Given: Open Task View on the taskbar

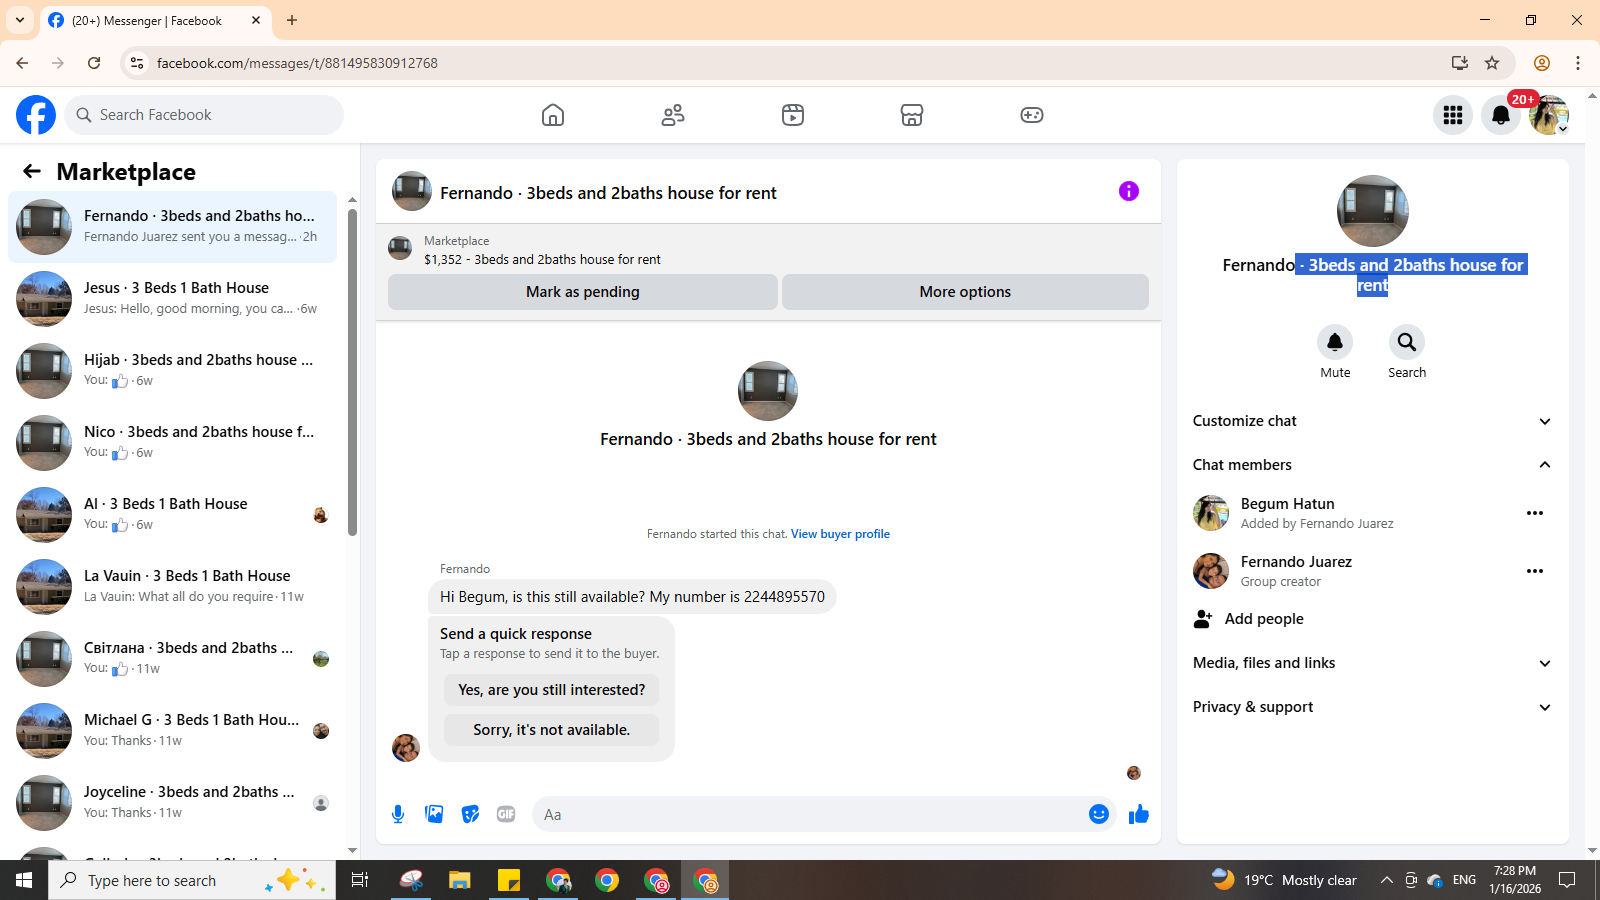Looking at the screenshot, I should click(360, 880).
